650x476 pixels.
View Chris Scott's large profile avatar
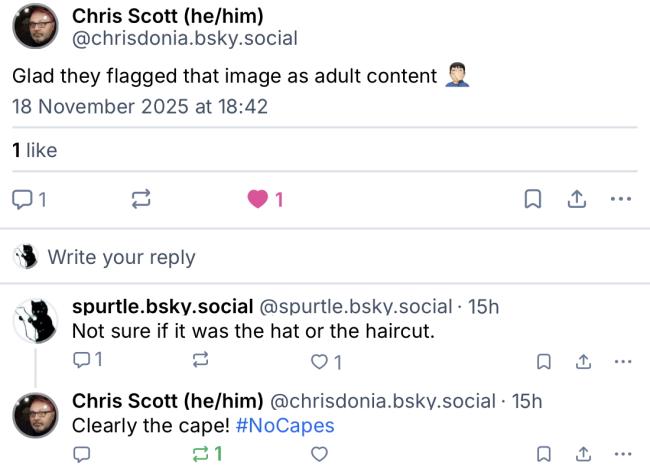tap(35, 25)
